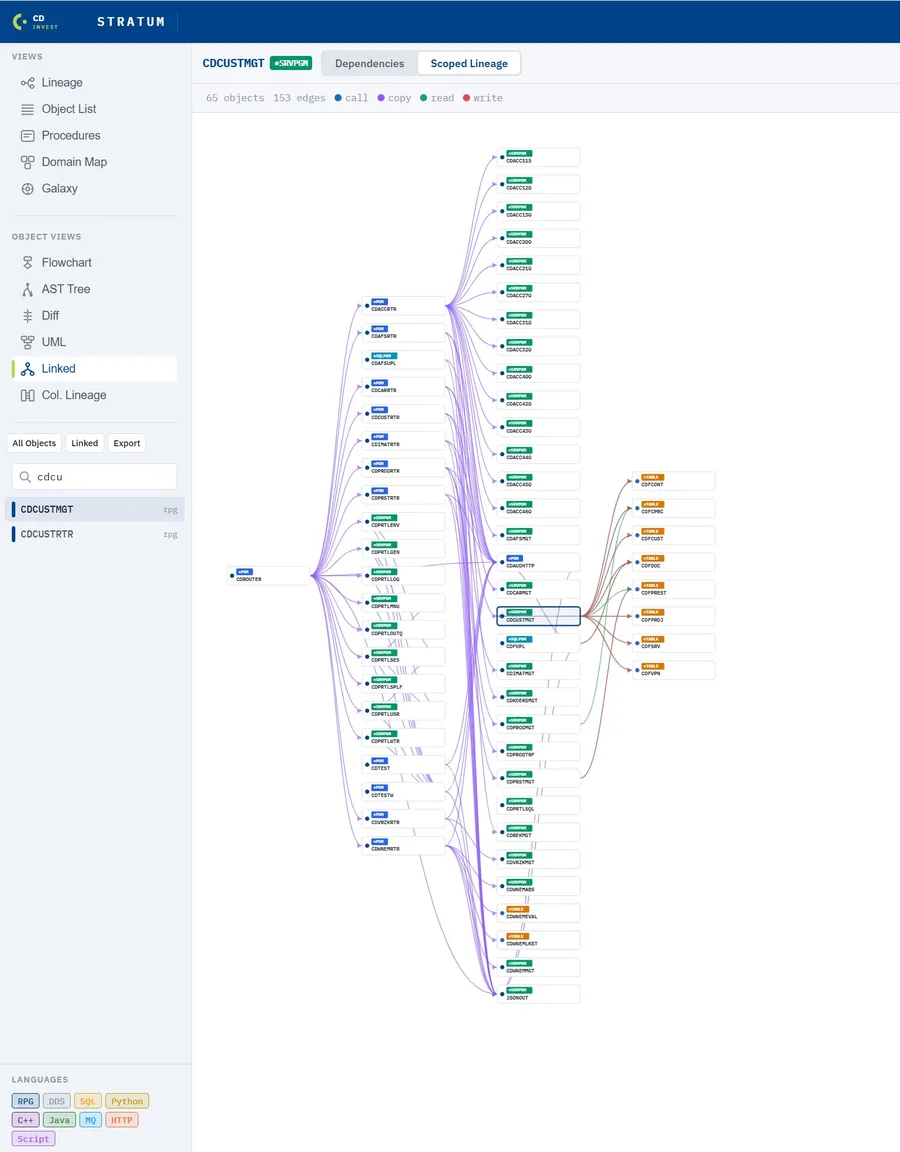Select the Linked view icon
The image size is (900, 1152).
click(x=27, y=369)
